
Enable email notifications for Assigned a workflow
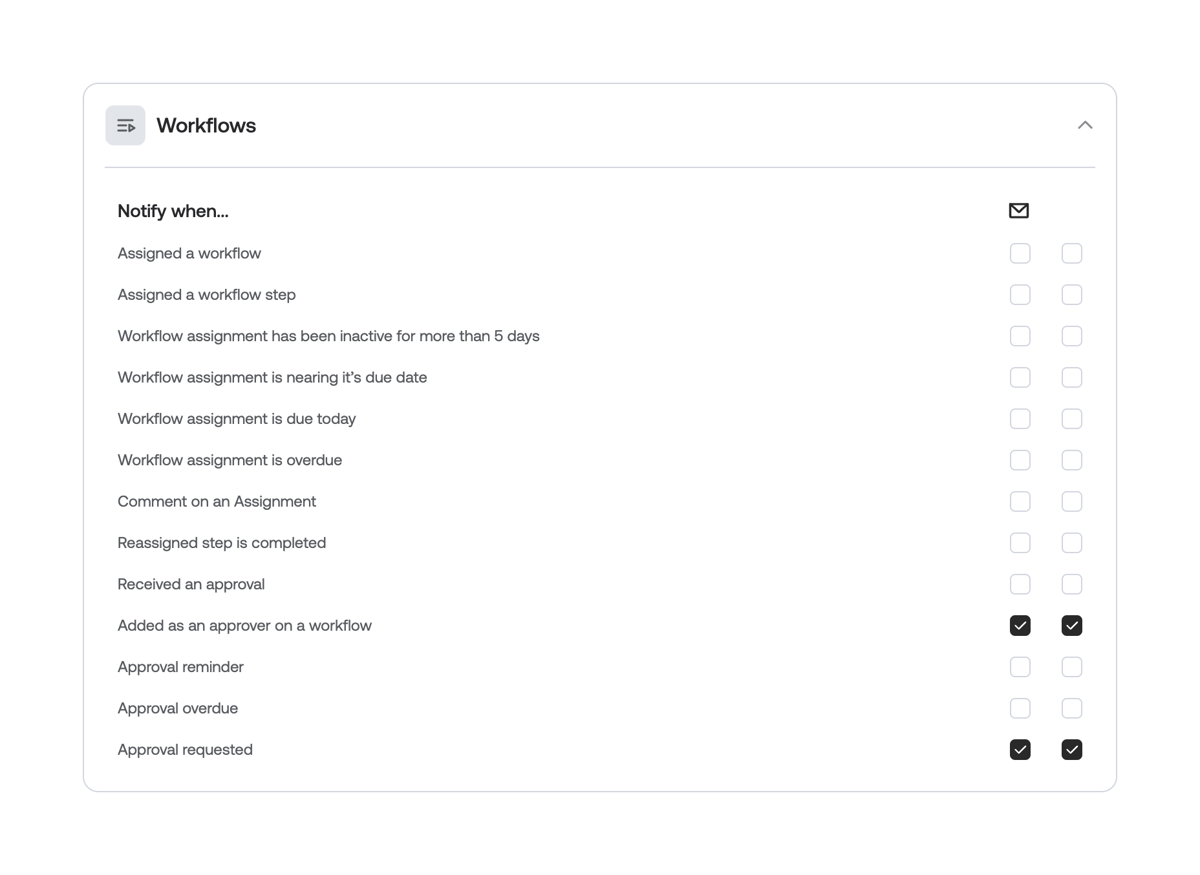[1019, 253]
